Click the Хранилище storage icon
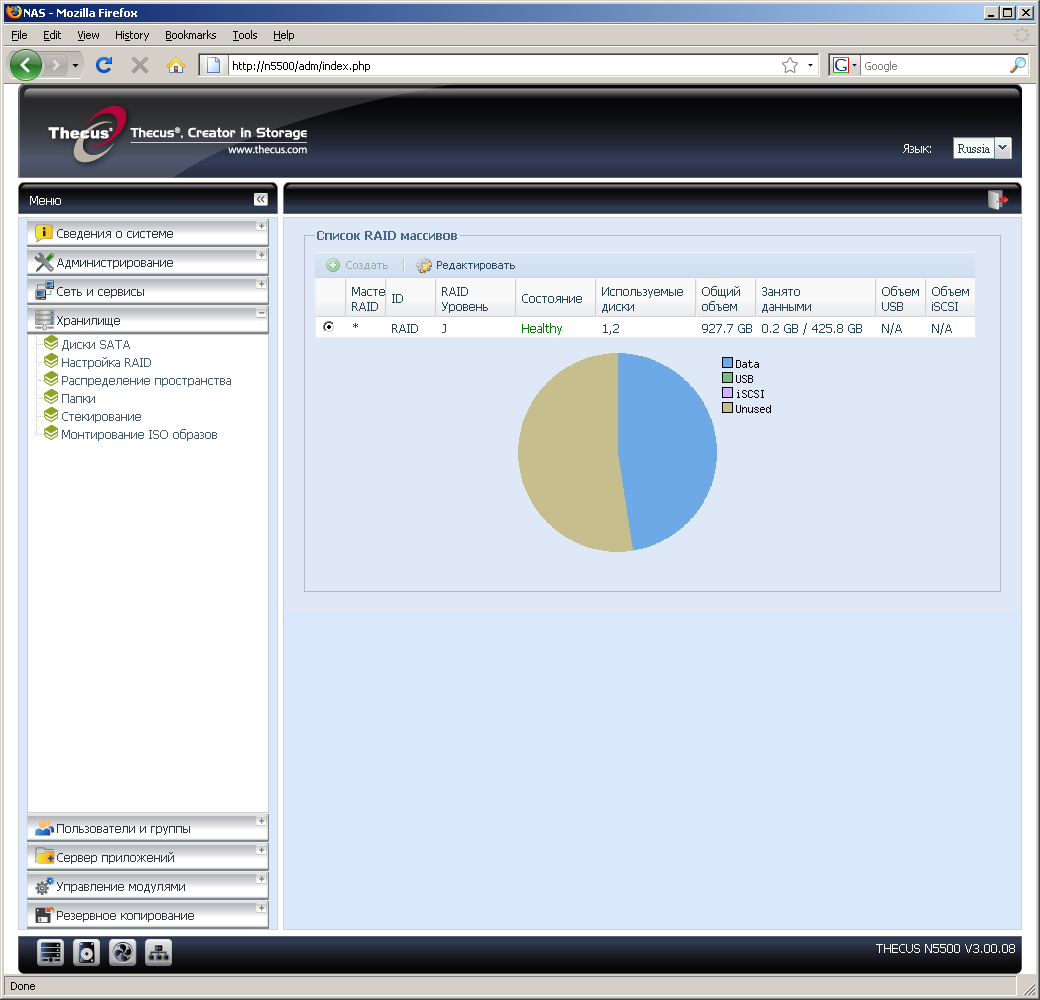The width and height of the screenshot is (1040, 1000). (44, 320)
